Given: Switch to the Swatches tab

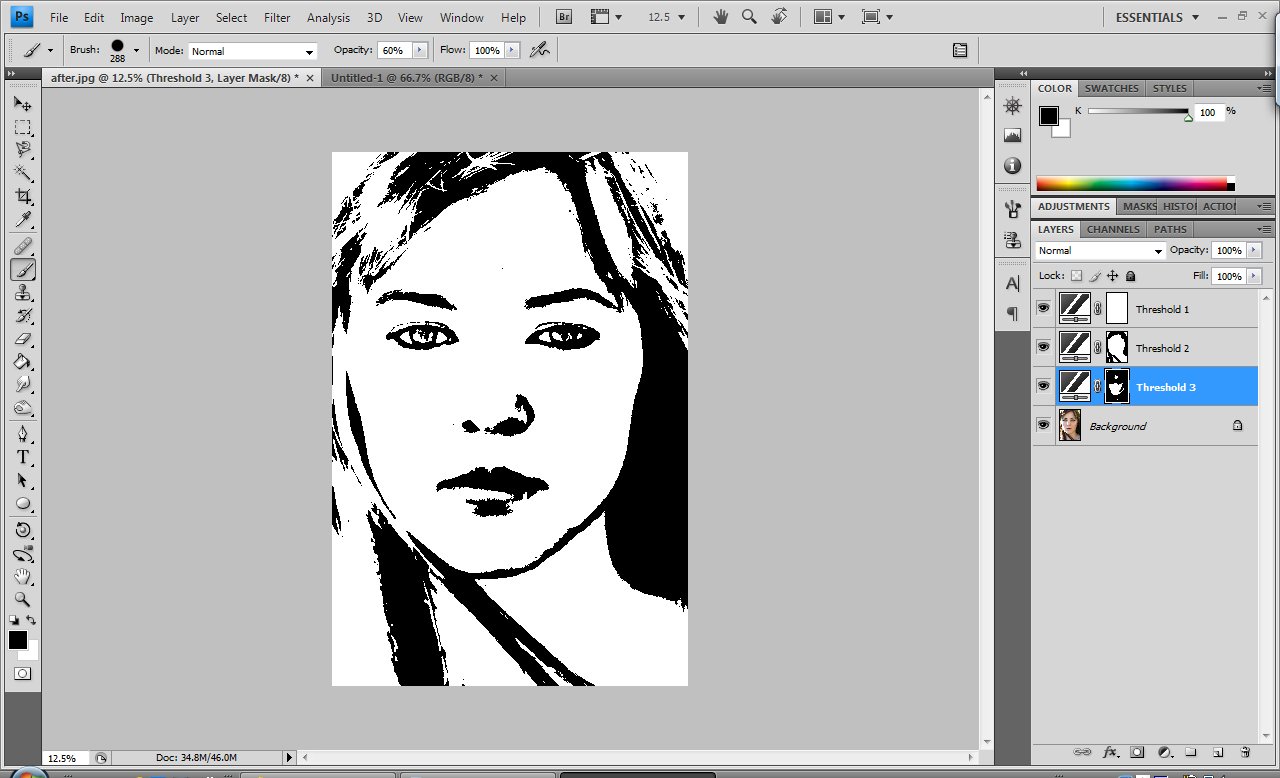Looking at the screenshot, I should [x=1111, y=88].
